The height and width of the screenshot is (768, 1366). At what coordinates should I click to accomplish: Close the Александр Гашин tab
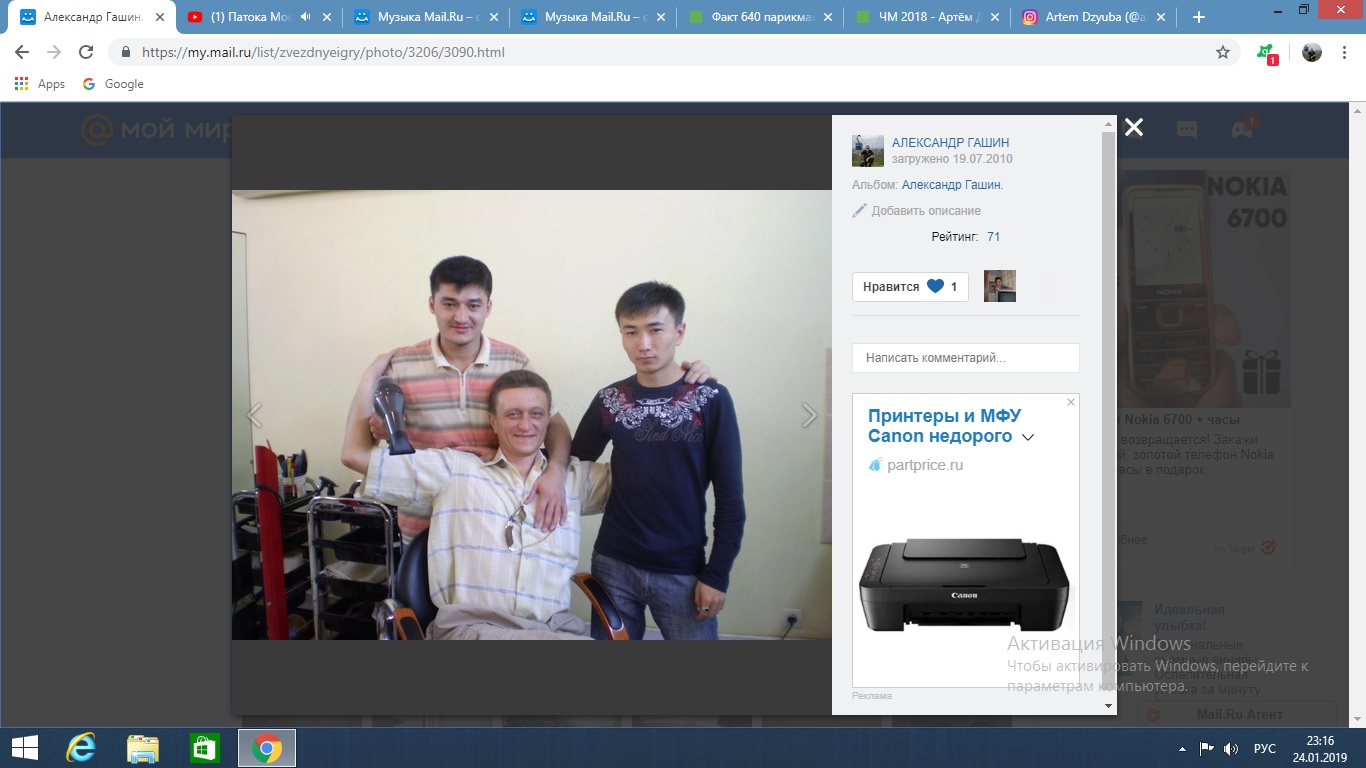click(160, 17)
